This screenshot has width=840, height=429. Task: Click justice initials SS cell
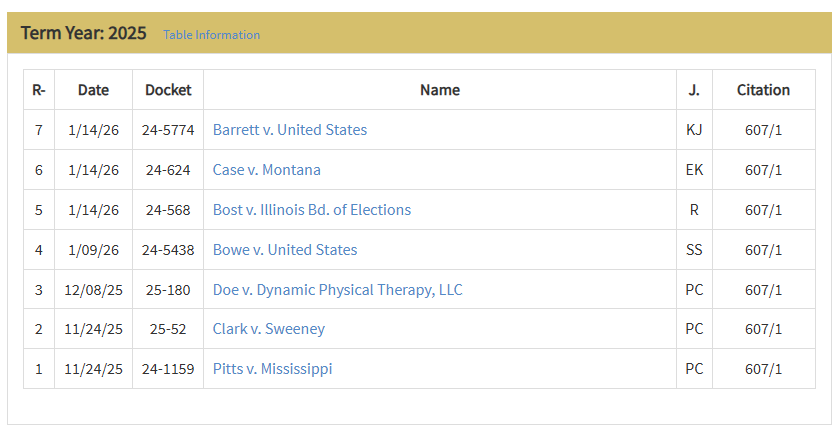(694, 250)
